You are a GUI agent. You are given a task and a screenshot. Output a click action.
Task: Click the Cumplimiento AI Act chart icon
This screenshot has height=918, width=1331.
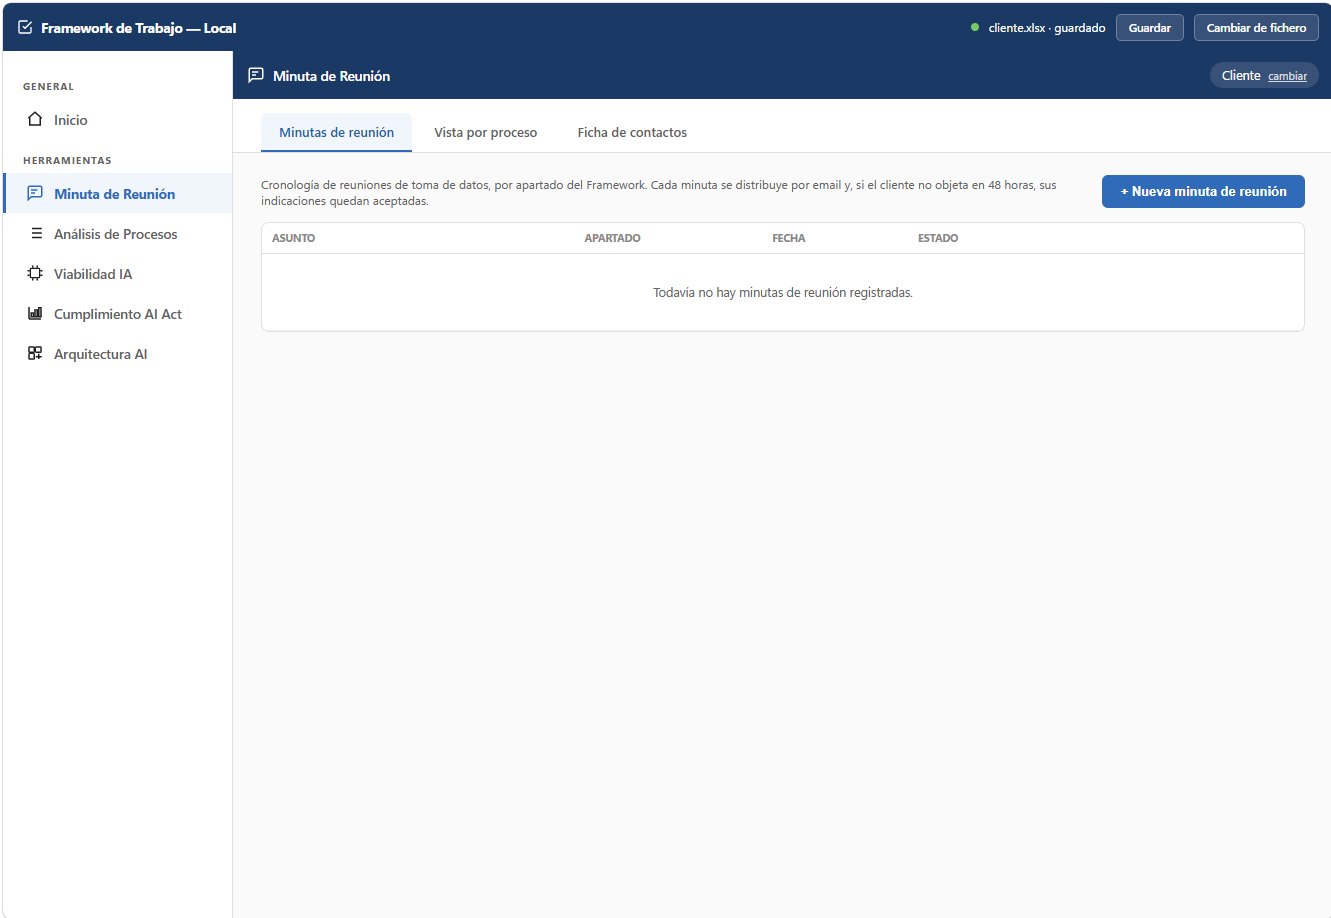pos(35,314)
